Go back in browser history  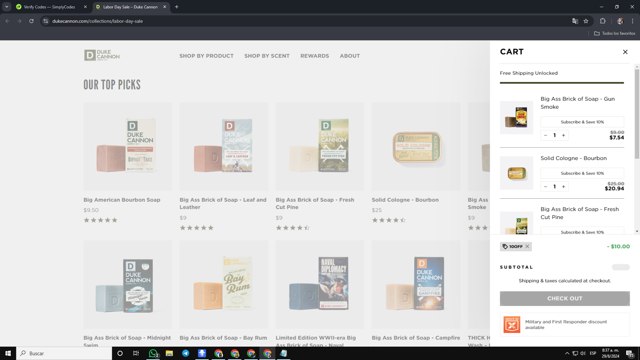point(7,21)
